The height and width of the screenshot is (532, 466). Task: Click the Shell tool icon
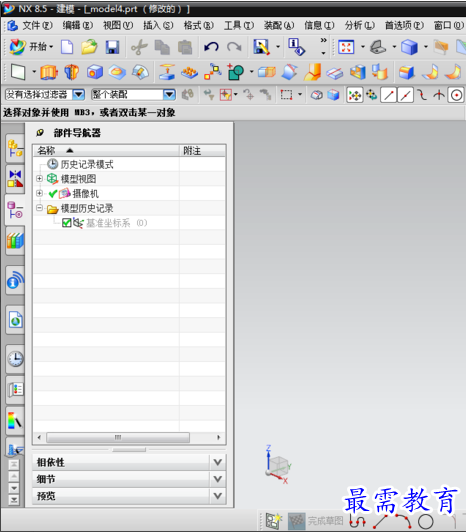point(358,72)
